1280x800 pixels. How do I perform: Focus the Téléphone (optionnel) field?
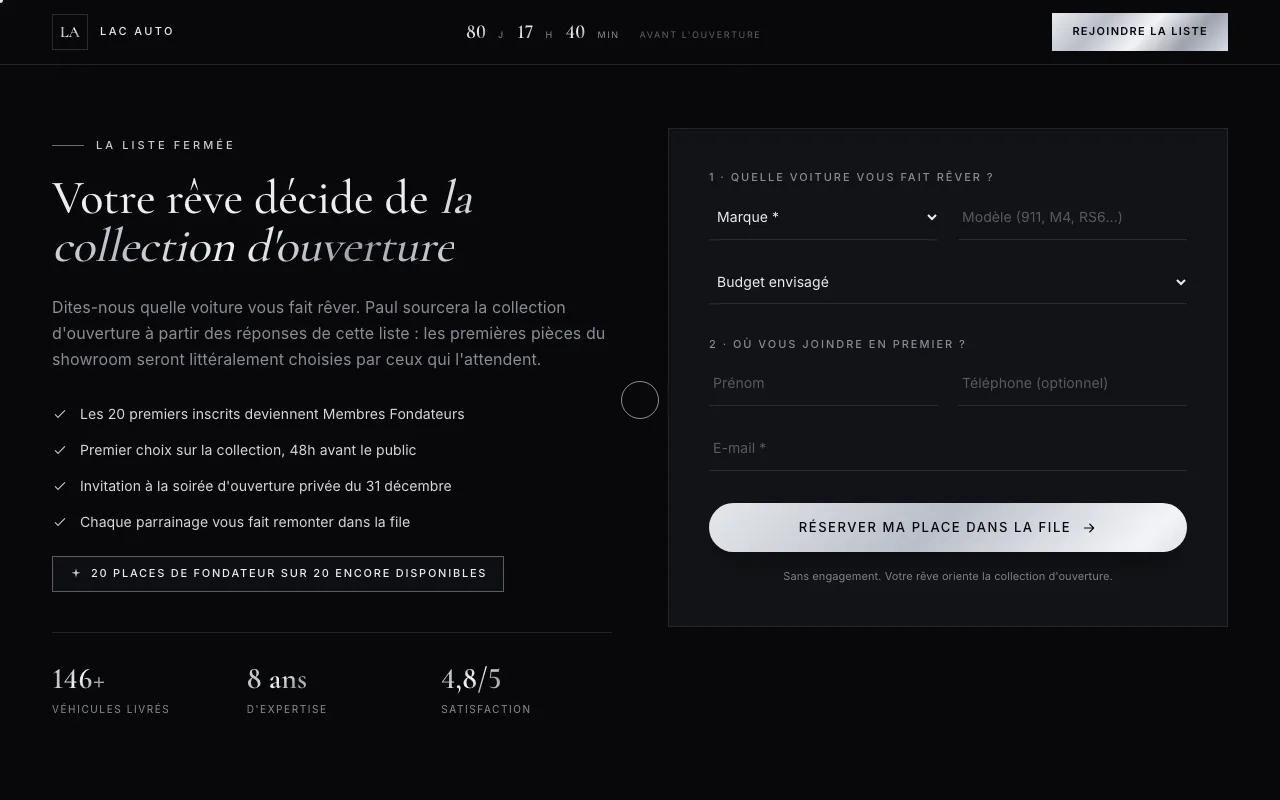pyautogui.click(x=1072, y=383)
